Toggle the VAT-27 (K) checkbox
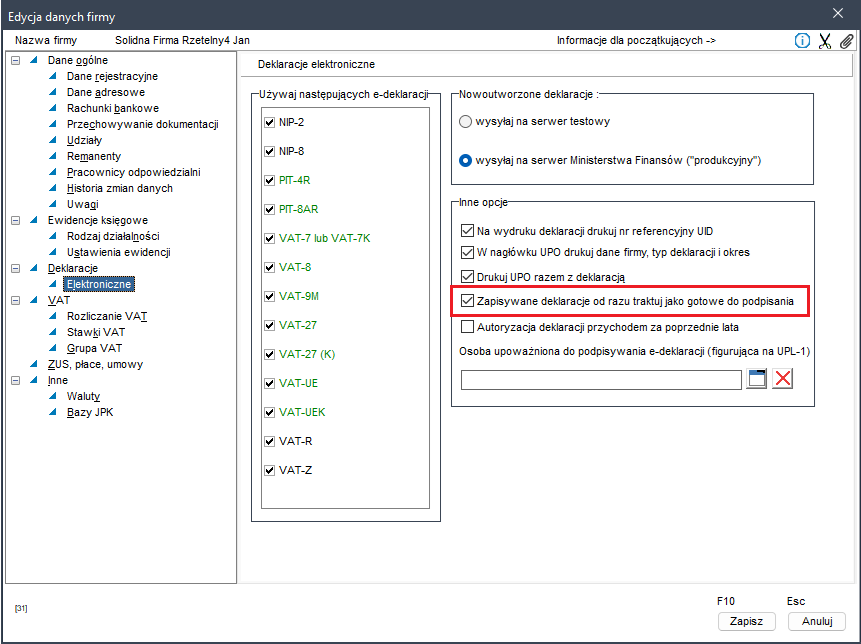Viewport: 861px width, 644px height. pyautogui.click(x=269, y=355)
